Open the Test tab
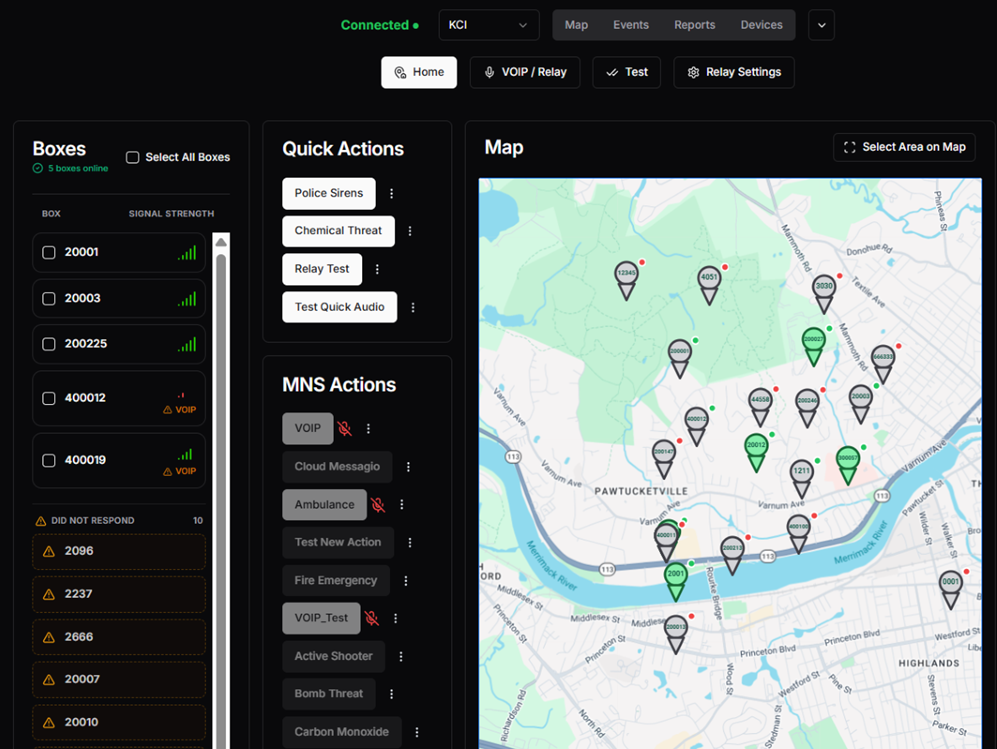 627,72
